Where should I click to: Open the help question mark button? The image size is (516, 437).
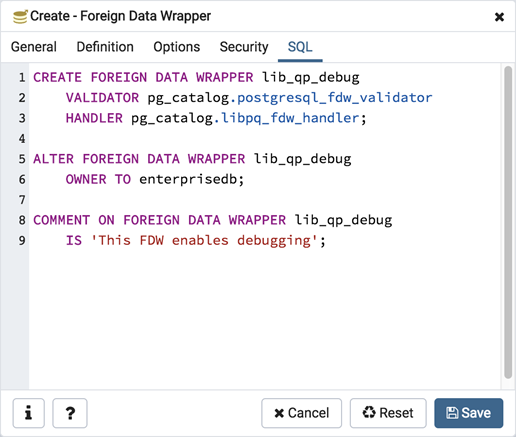point(70,413)
